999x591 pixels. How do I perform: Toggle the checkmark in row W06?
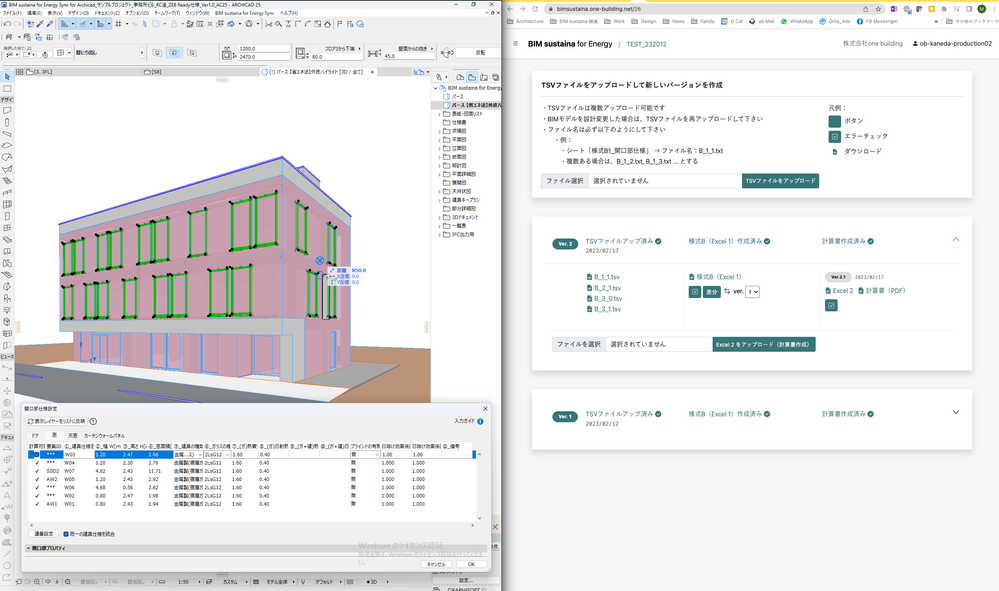(37, 488)
